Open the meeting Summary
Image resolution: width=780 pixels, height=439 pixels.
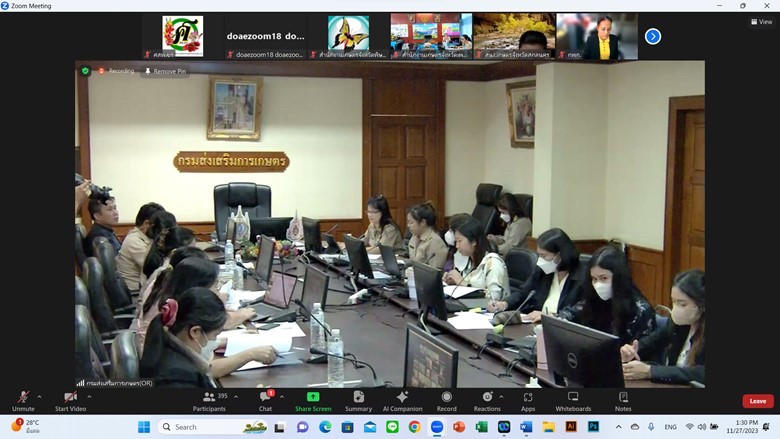(x=358, y=400)
